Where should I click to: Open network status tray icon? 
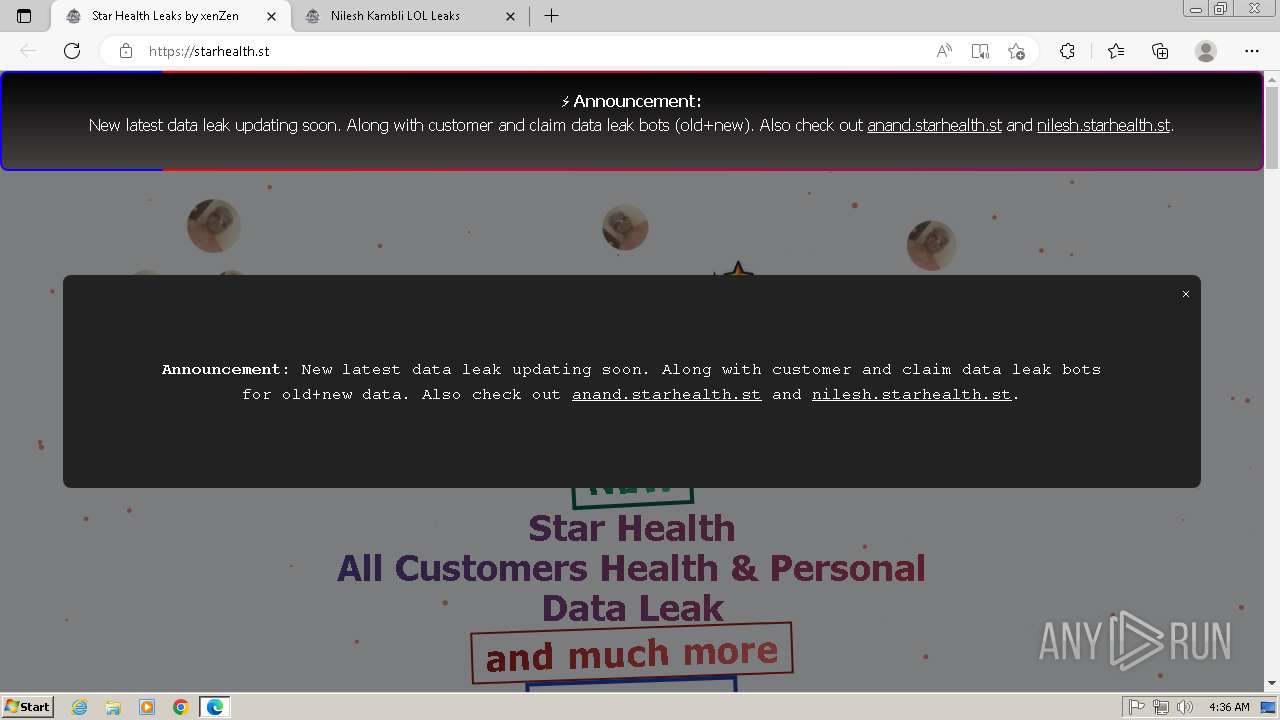click(1161, 707)
